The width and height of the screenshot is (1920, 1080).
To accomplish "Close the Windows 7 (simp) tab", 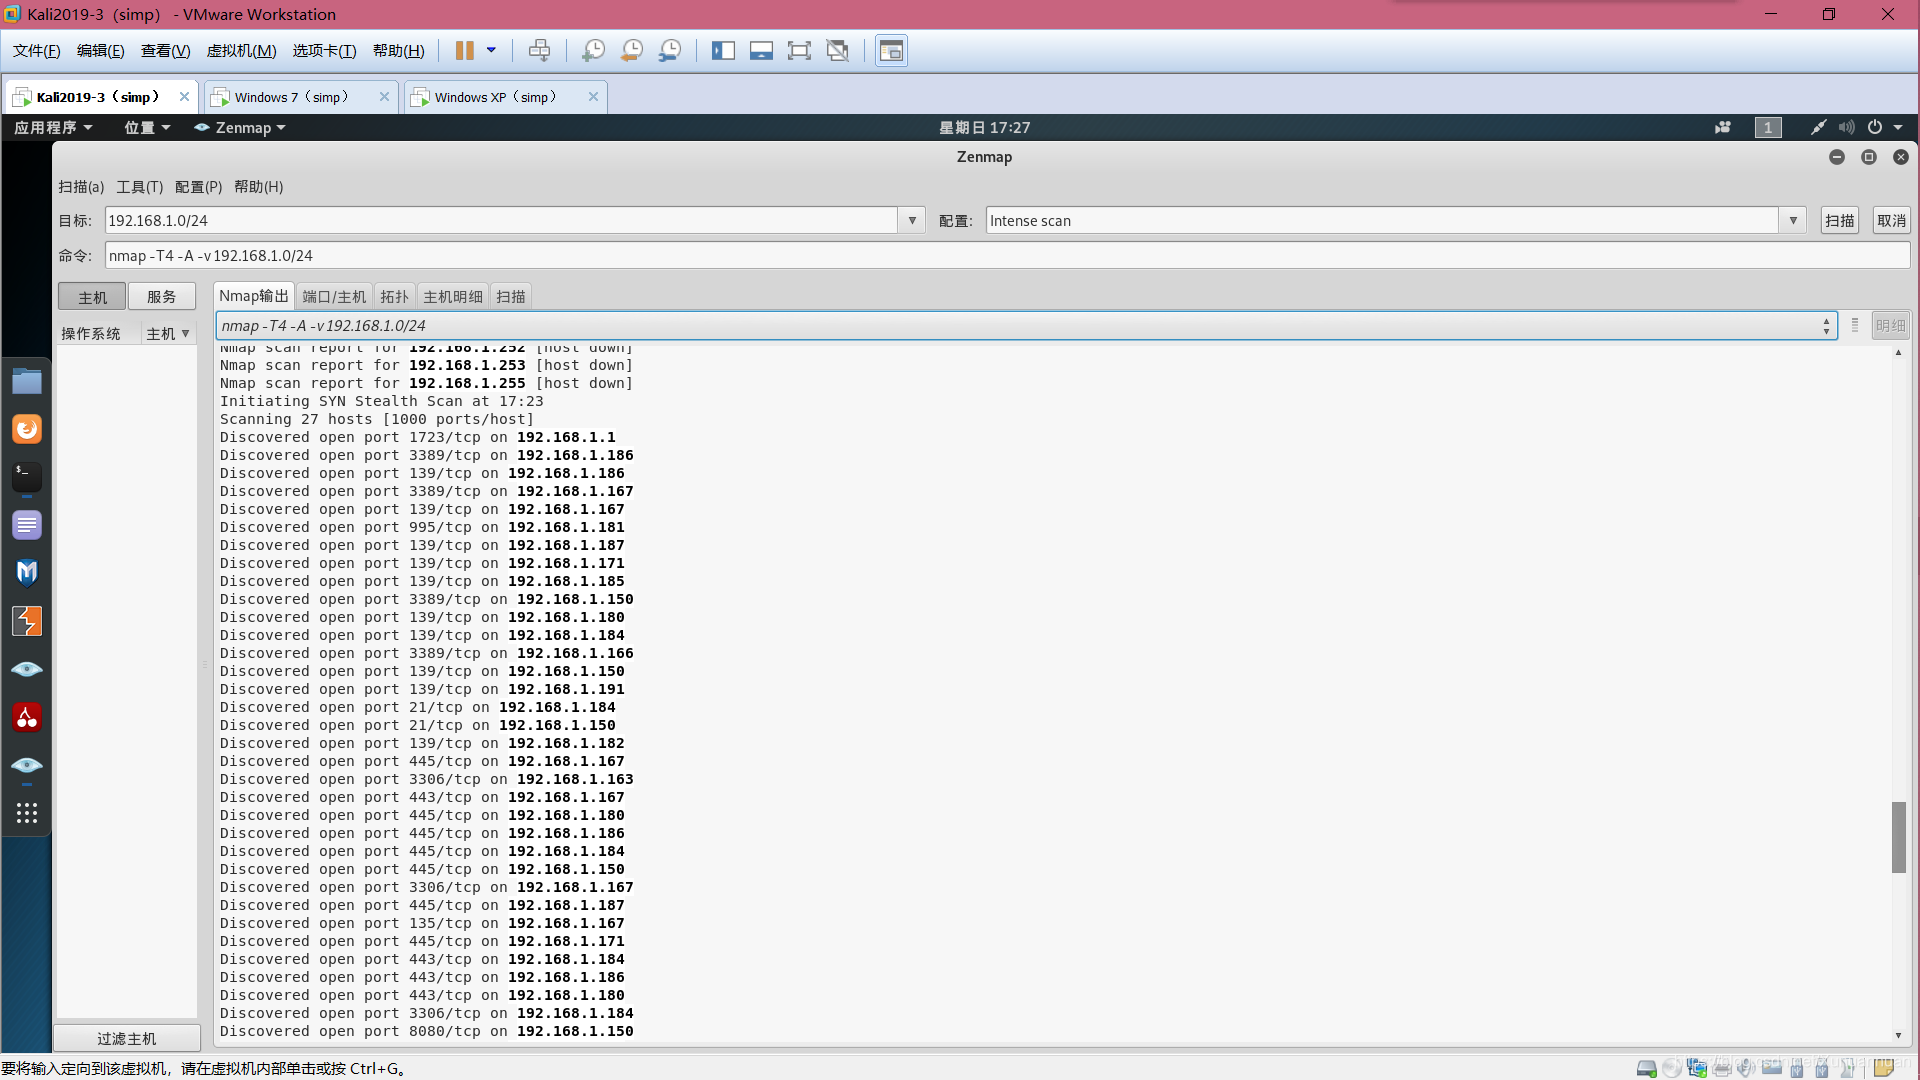I will click(x=384, y=97).
